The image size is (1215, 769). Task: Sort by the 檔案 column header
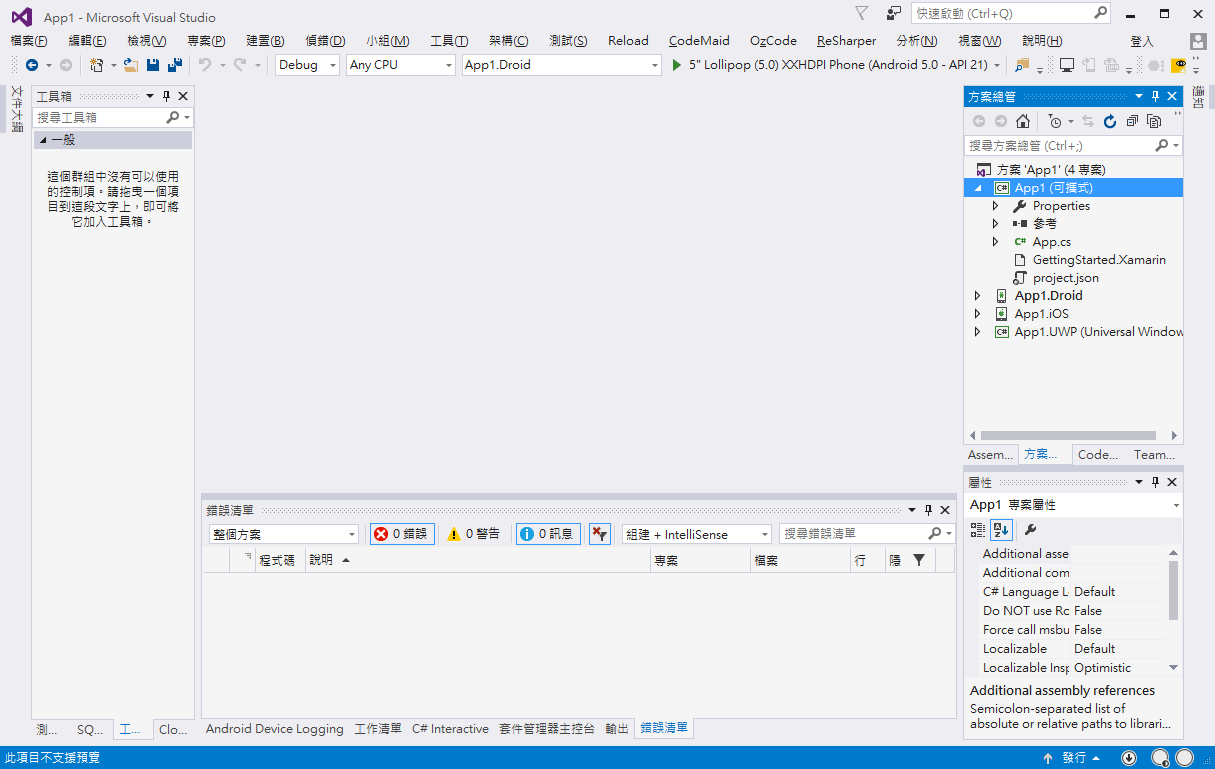click(x=801, y=560)
